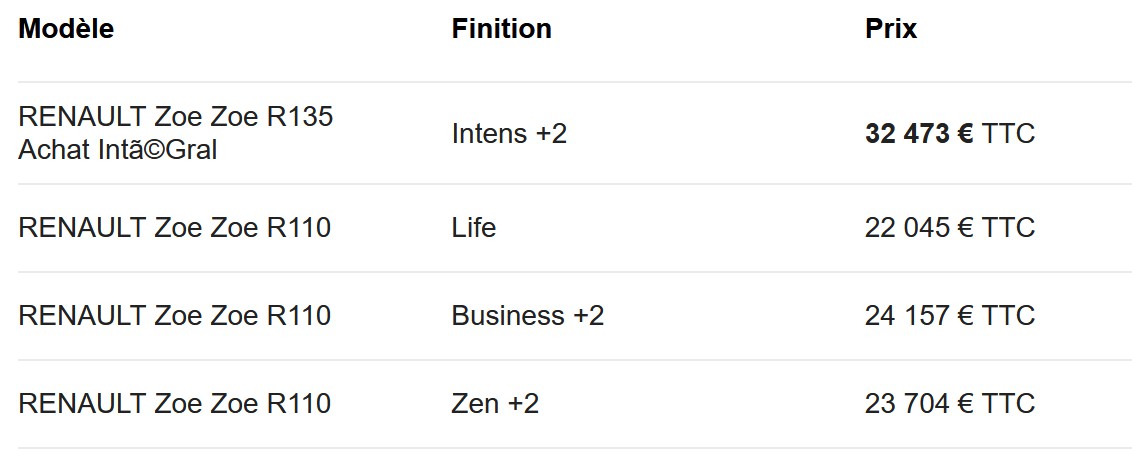
Task: Click the model name in the Life row
Action: pyautogui.click(x=174, y=228)
